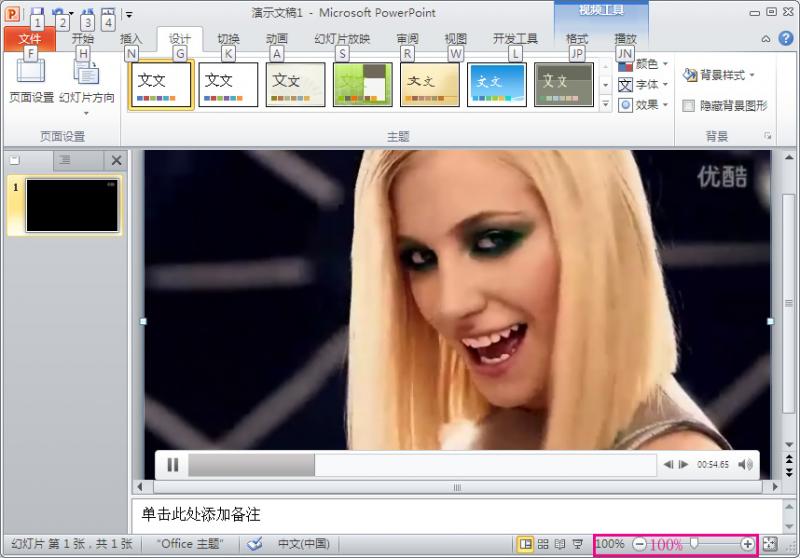Step the video forward
The image size is (800, 558).
684,464
